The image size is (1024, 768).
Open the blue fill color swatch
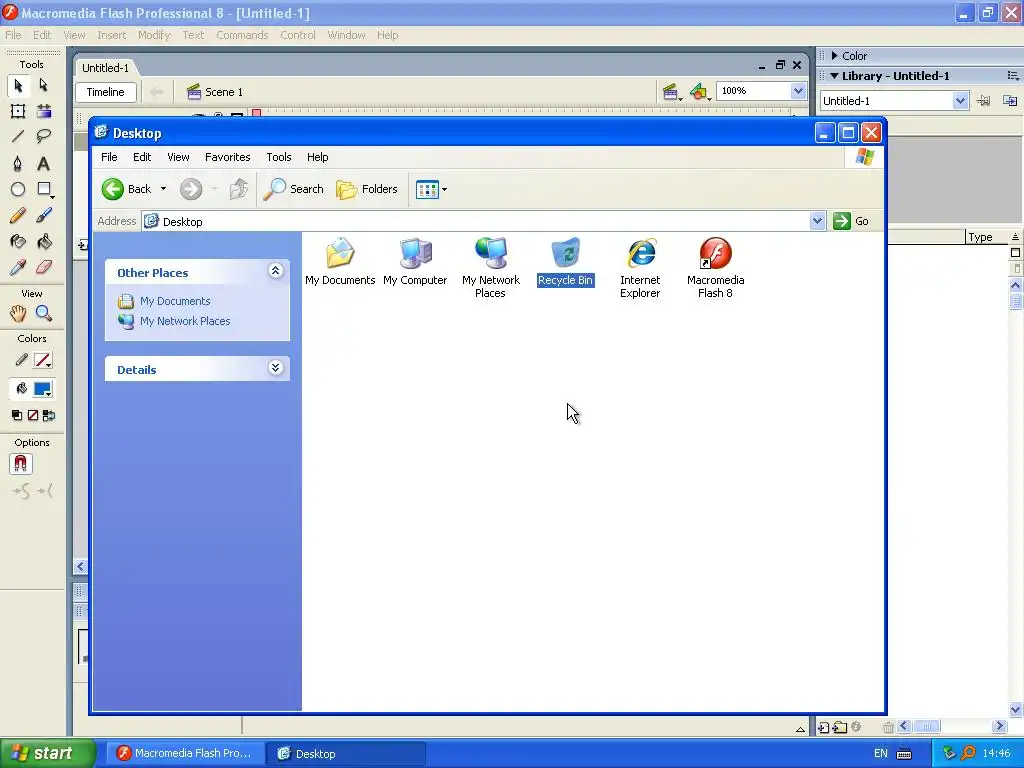[42, 390]
